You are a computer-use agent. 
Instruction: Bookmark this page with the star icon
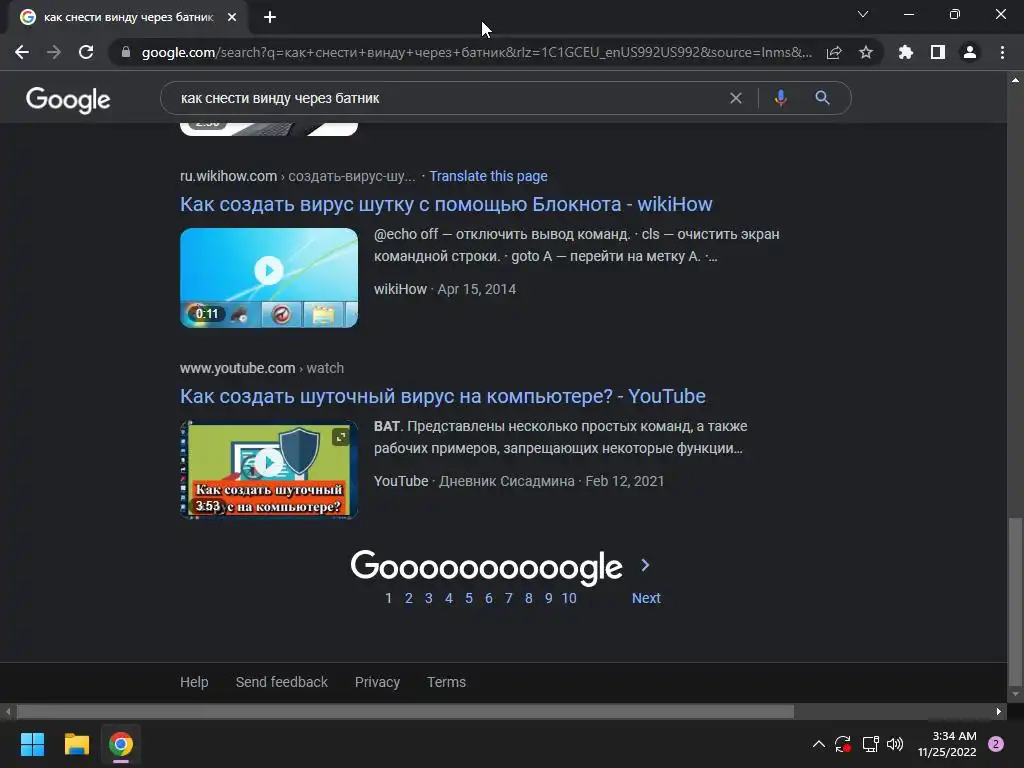pyautogui.click(x=866, y=52)
